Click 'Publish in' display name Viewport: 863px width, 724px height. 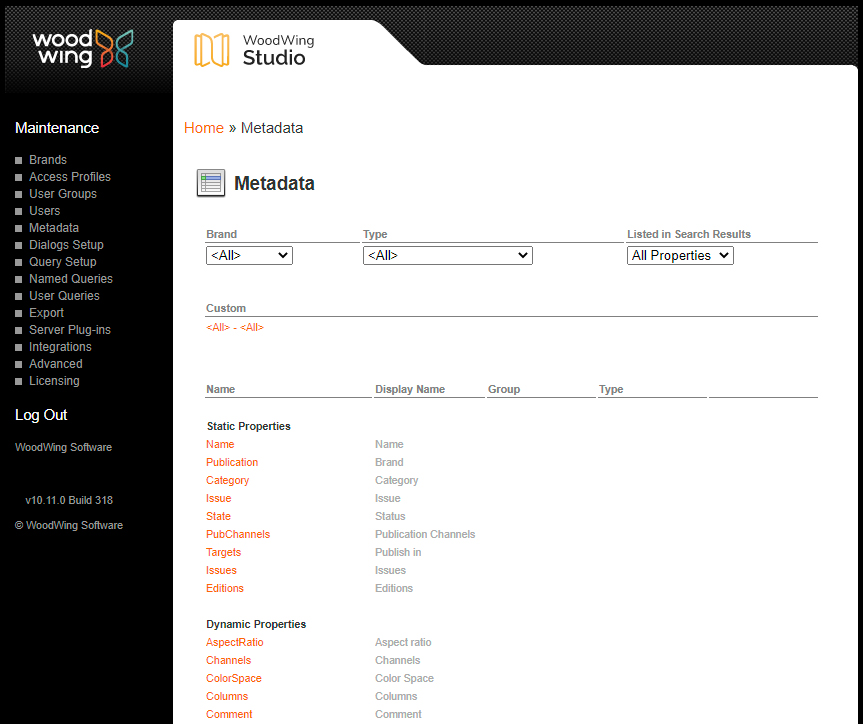tap(398, 552)
